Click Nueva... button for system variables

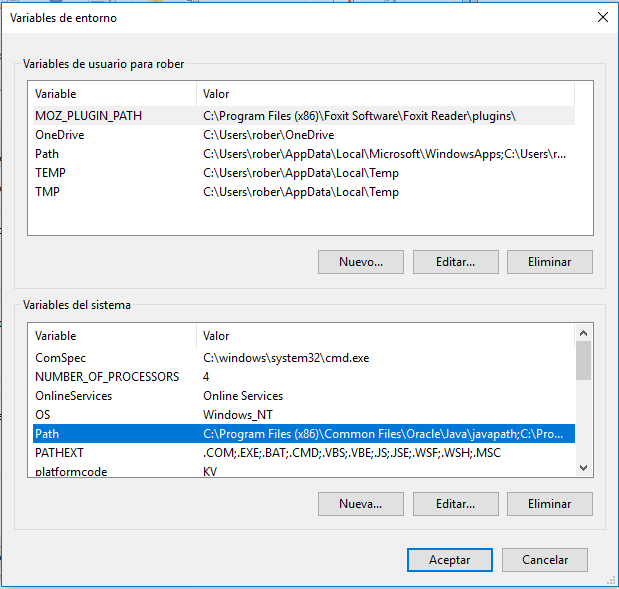coord(361,504)
